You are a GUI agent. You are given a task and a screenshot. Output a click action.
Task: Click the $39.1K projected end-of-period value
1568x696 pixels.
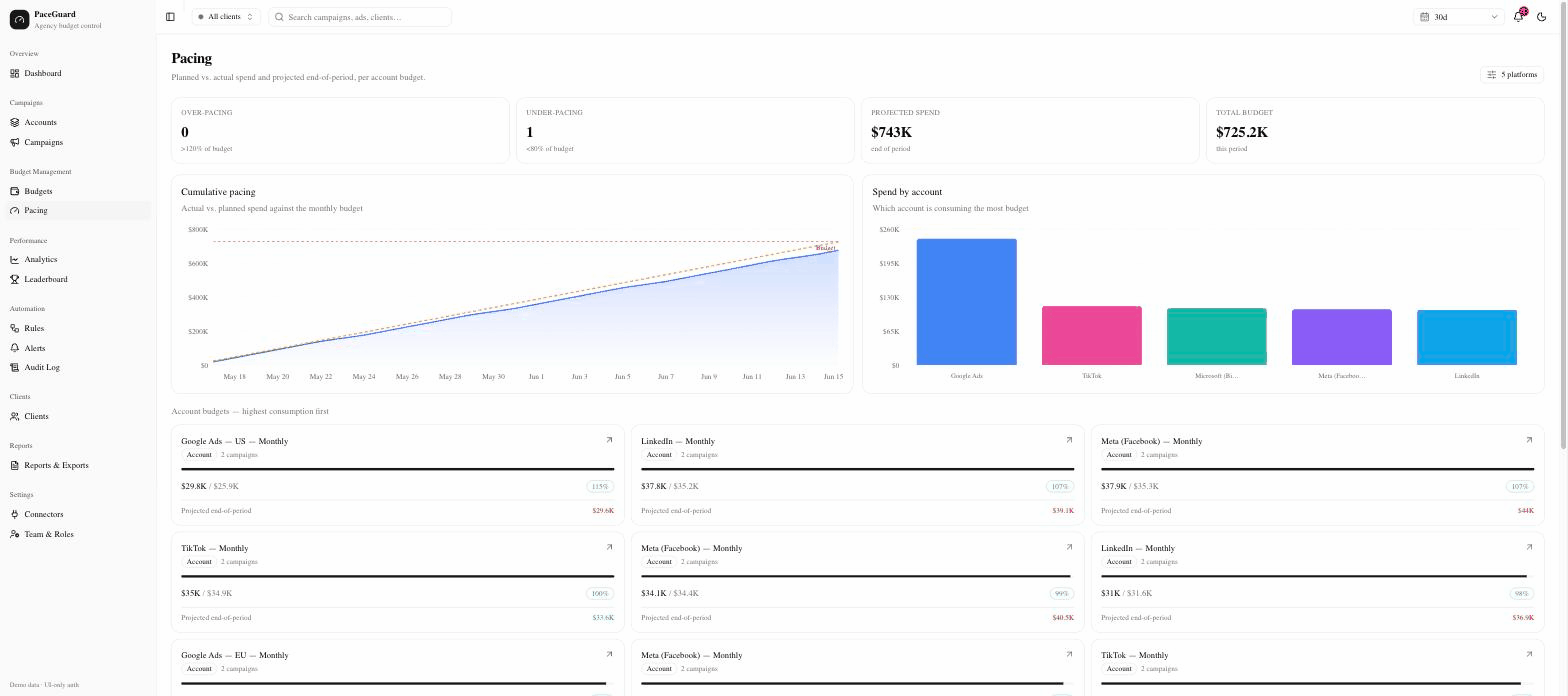pos(1063,511)
